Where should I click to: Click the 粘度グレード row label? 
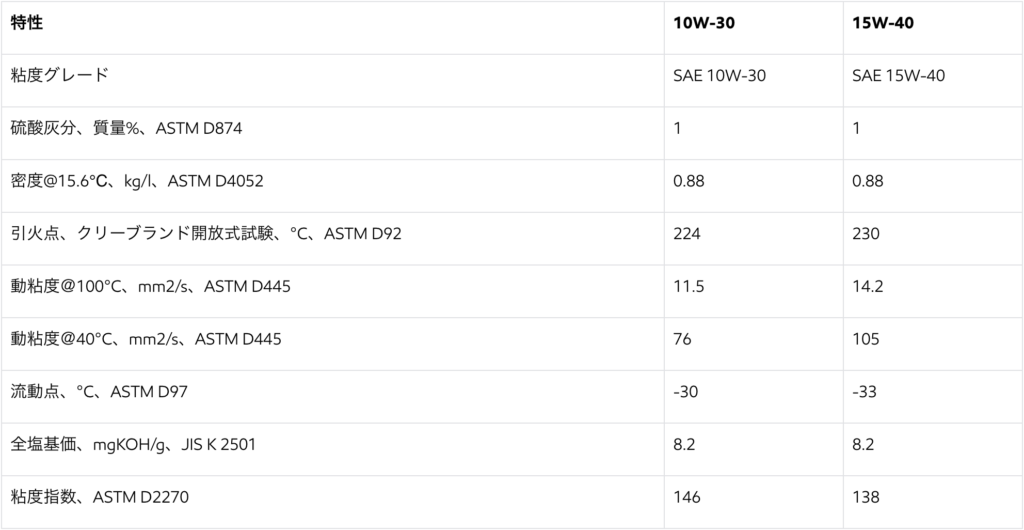point(59,75)
